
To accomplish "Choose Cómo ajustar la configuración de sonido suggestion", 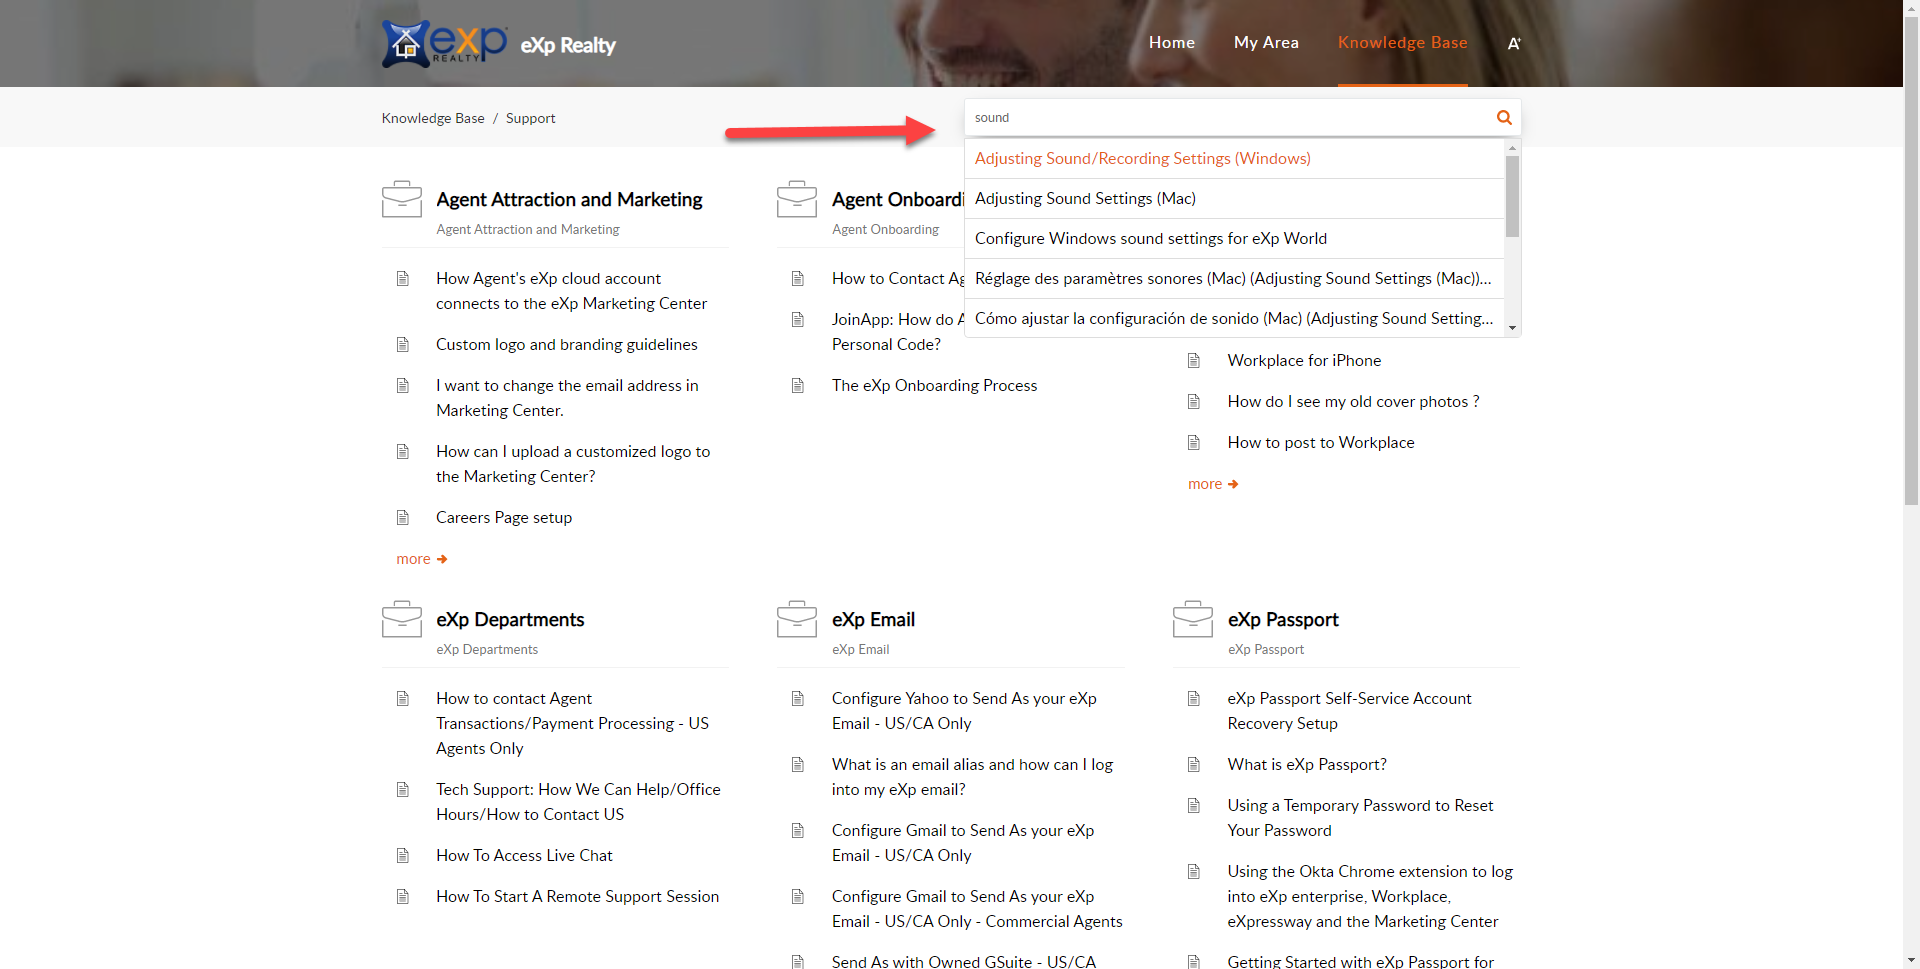I will click(1234, 318).
